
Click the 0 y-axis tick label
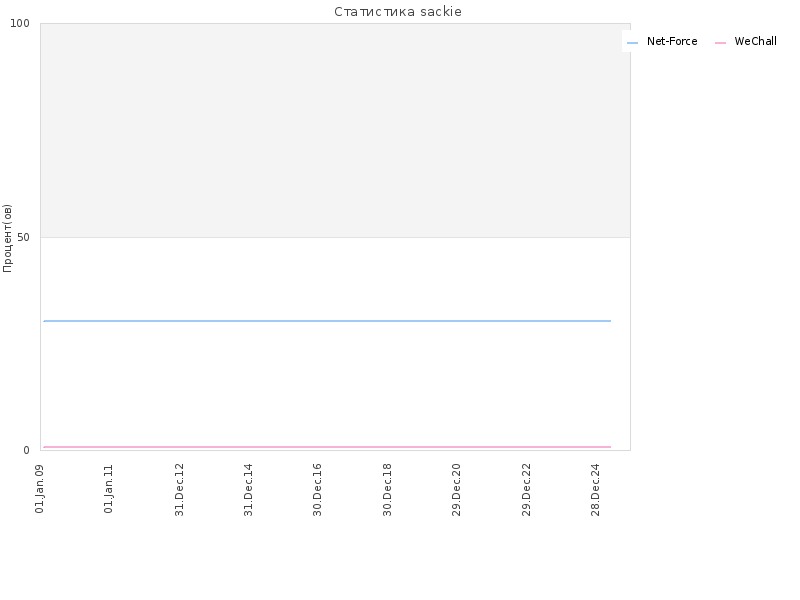pos(27,450)
